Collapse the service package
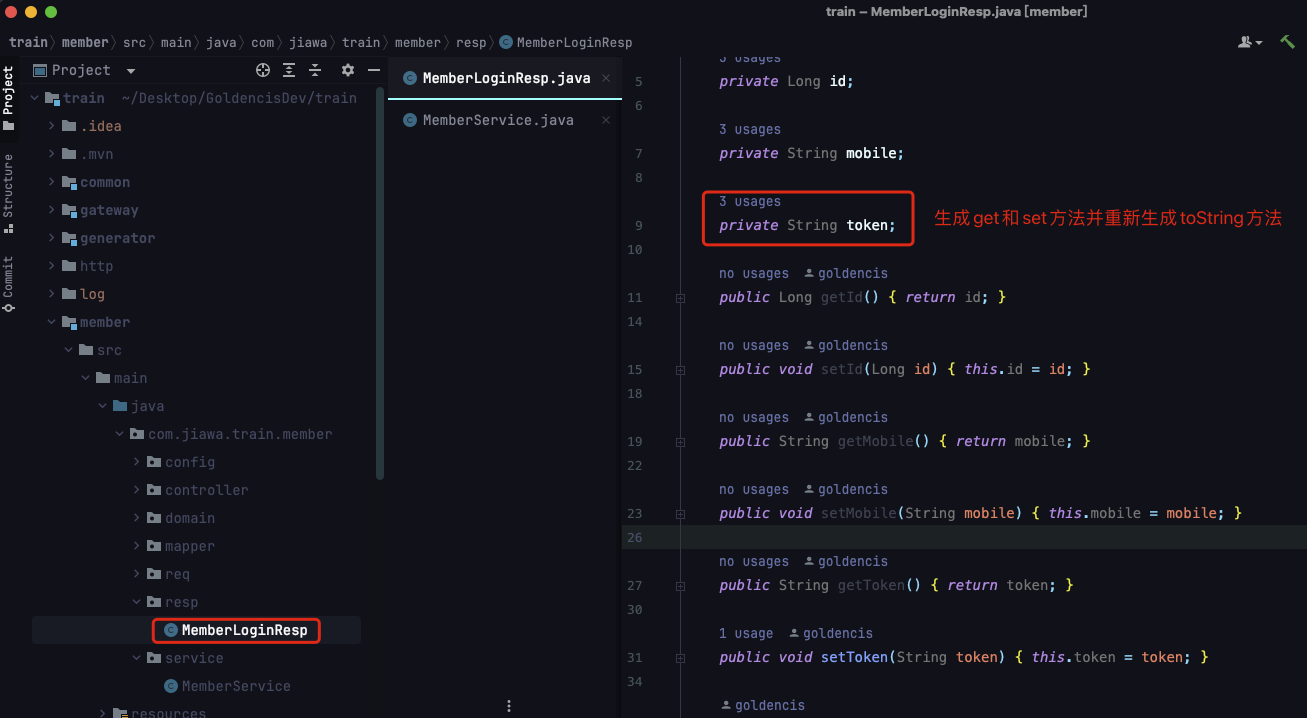The height and width of the screenshot is (718, 1307). pyautogui.click(x=137, y=658)
